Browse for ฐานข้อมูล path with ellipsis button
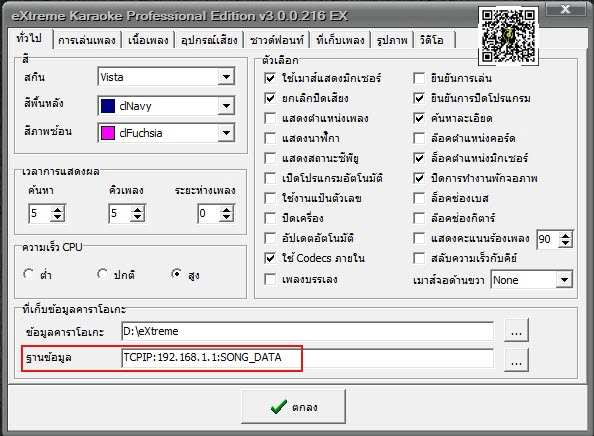 tap(516, 360)
